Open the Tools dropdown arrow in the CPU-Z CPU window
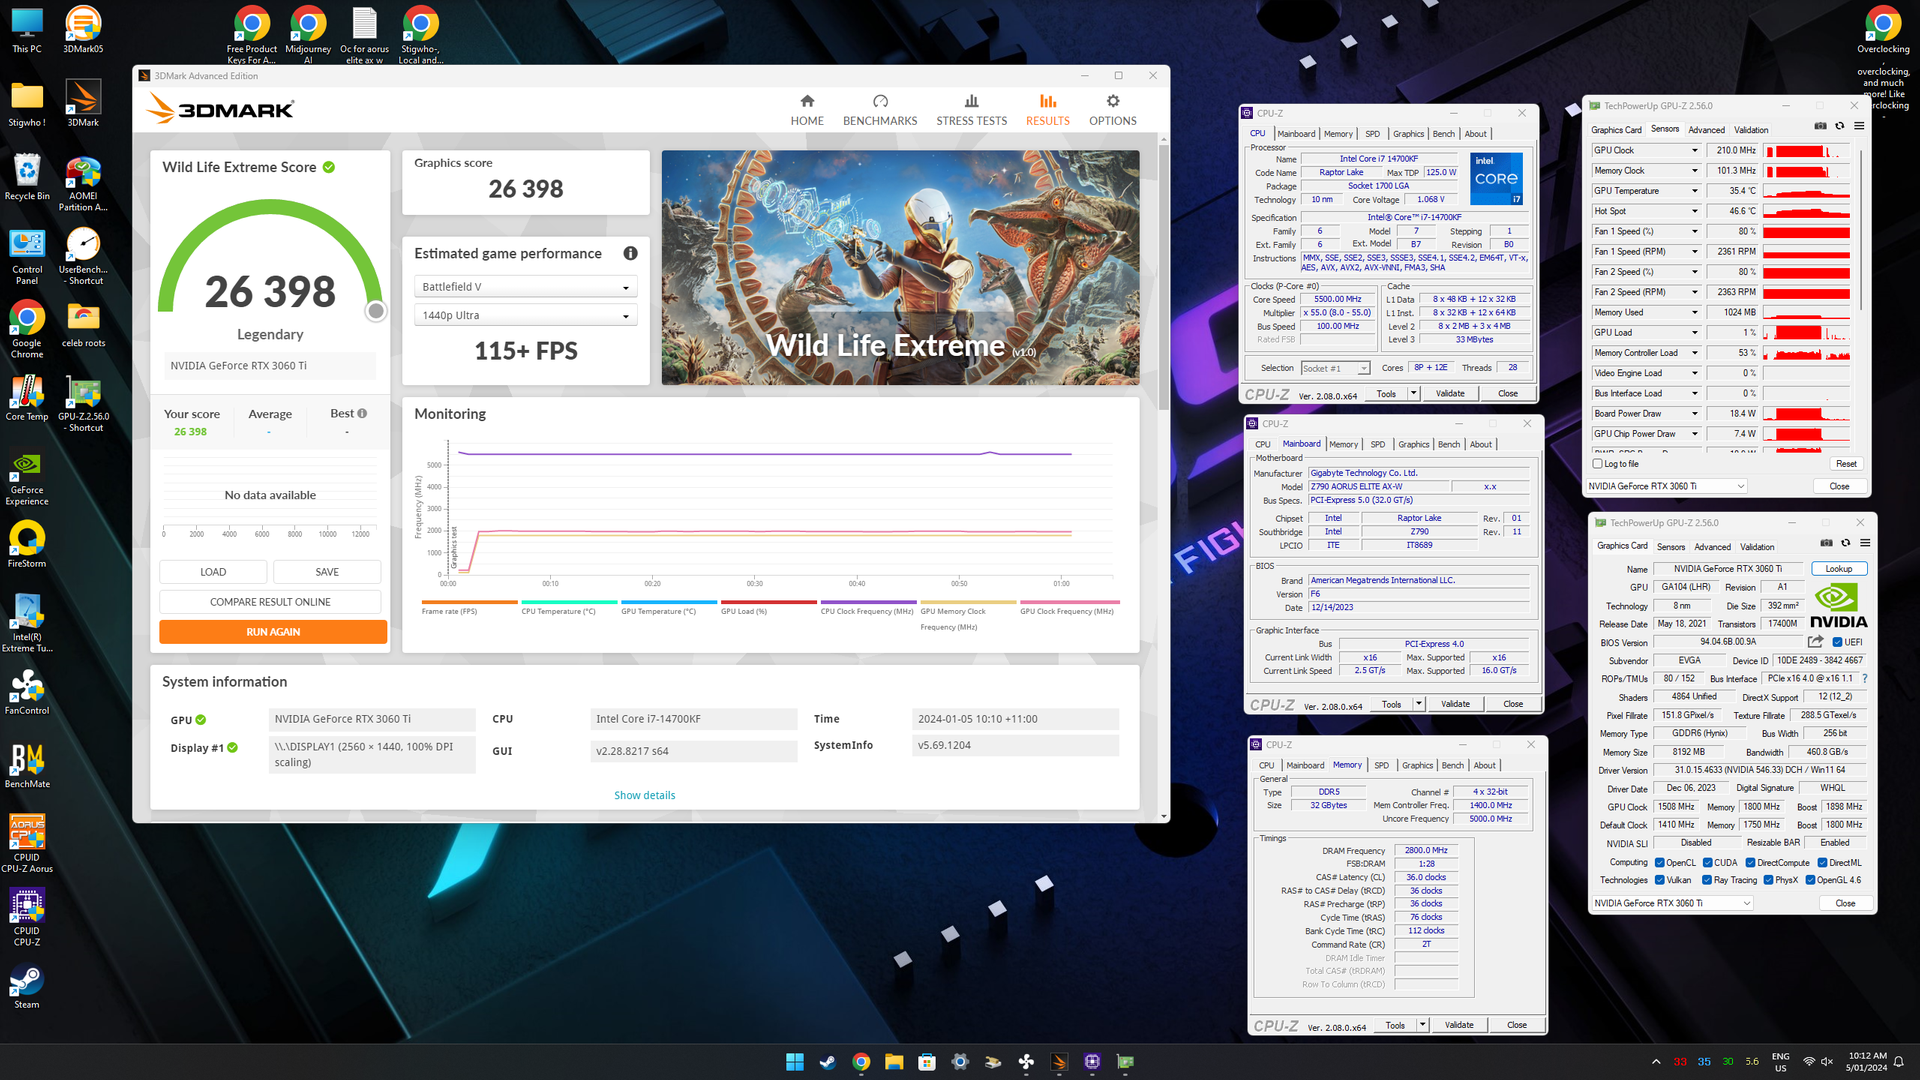This screenshot has height=1080, width=1920. [x=1413, y=393]
